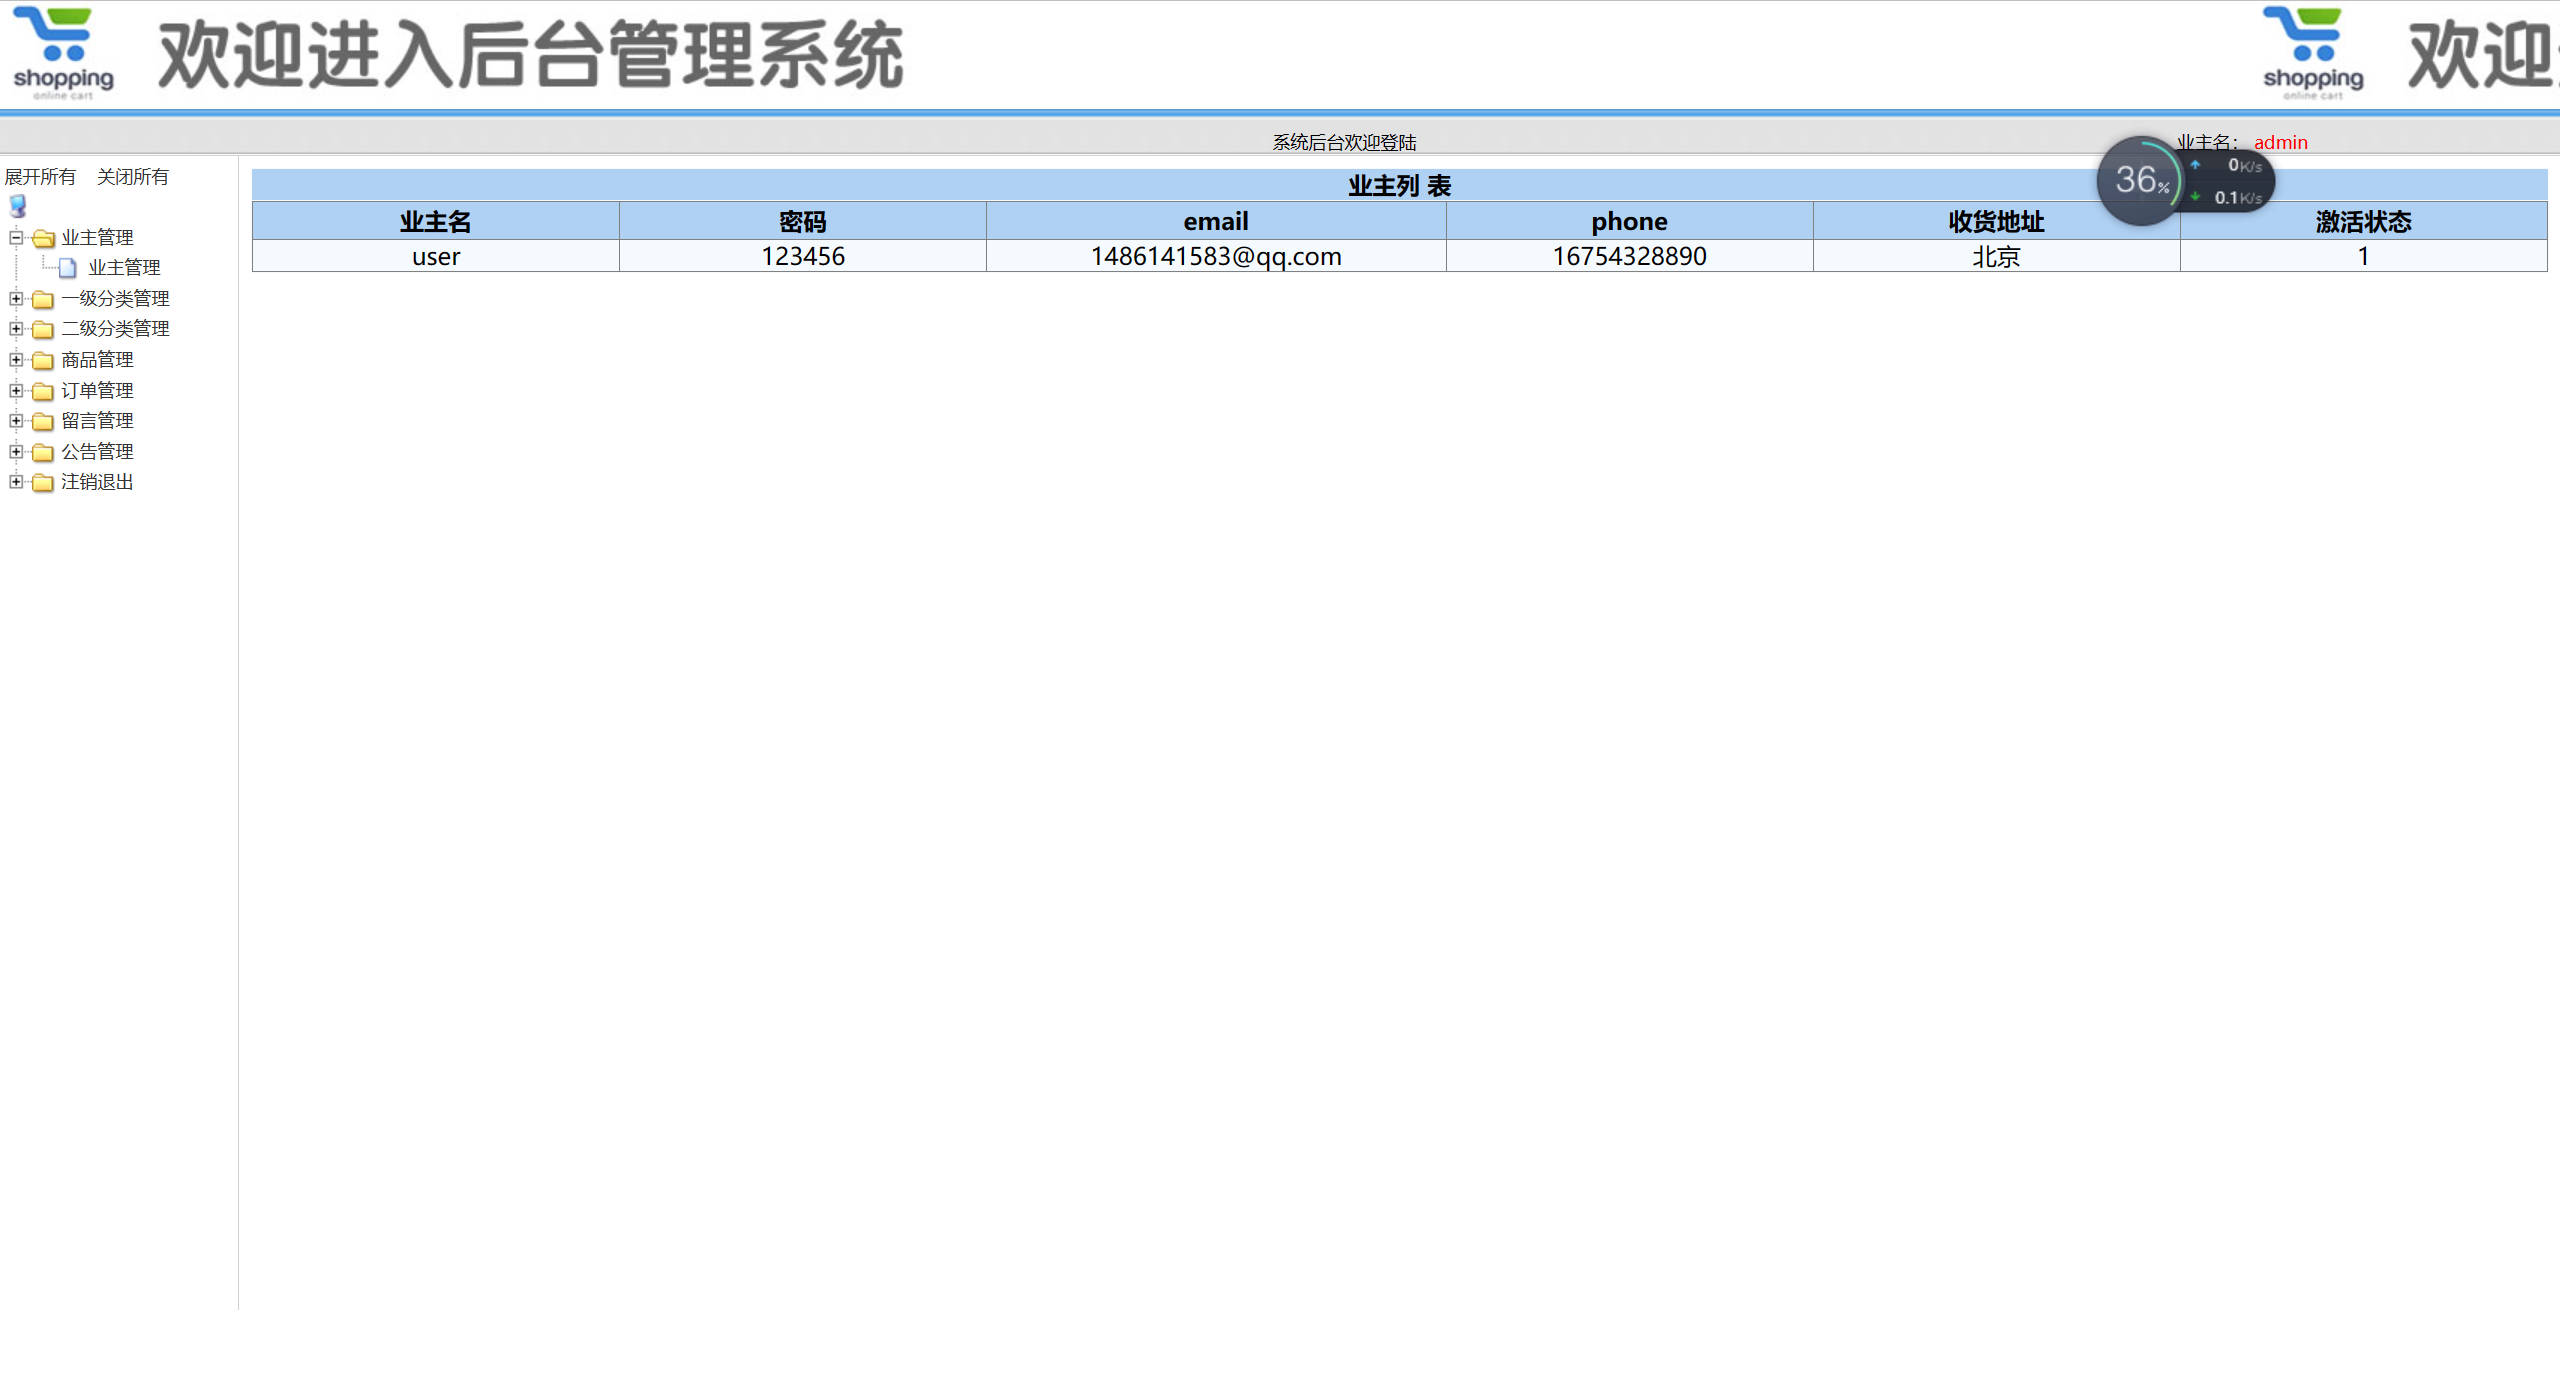This screenshot has height=1374, width=2560.
Task: Click the folder icon beside 二级分类管理
Action: [x=42, y=329]
